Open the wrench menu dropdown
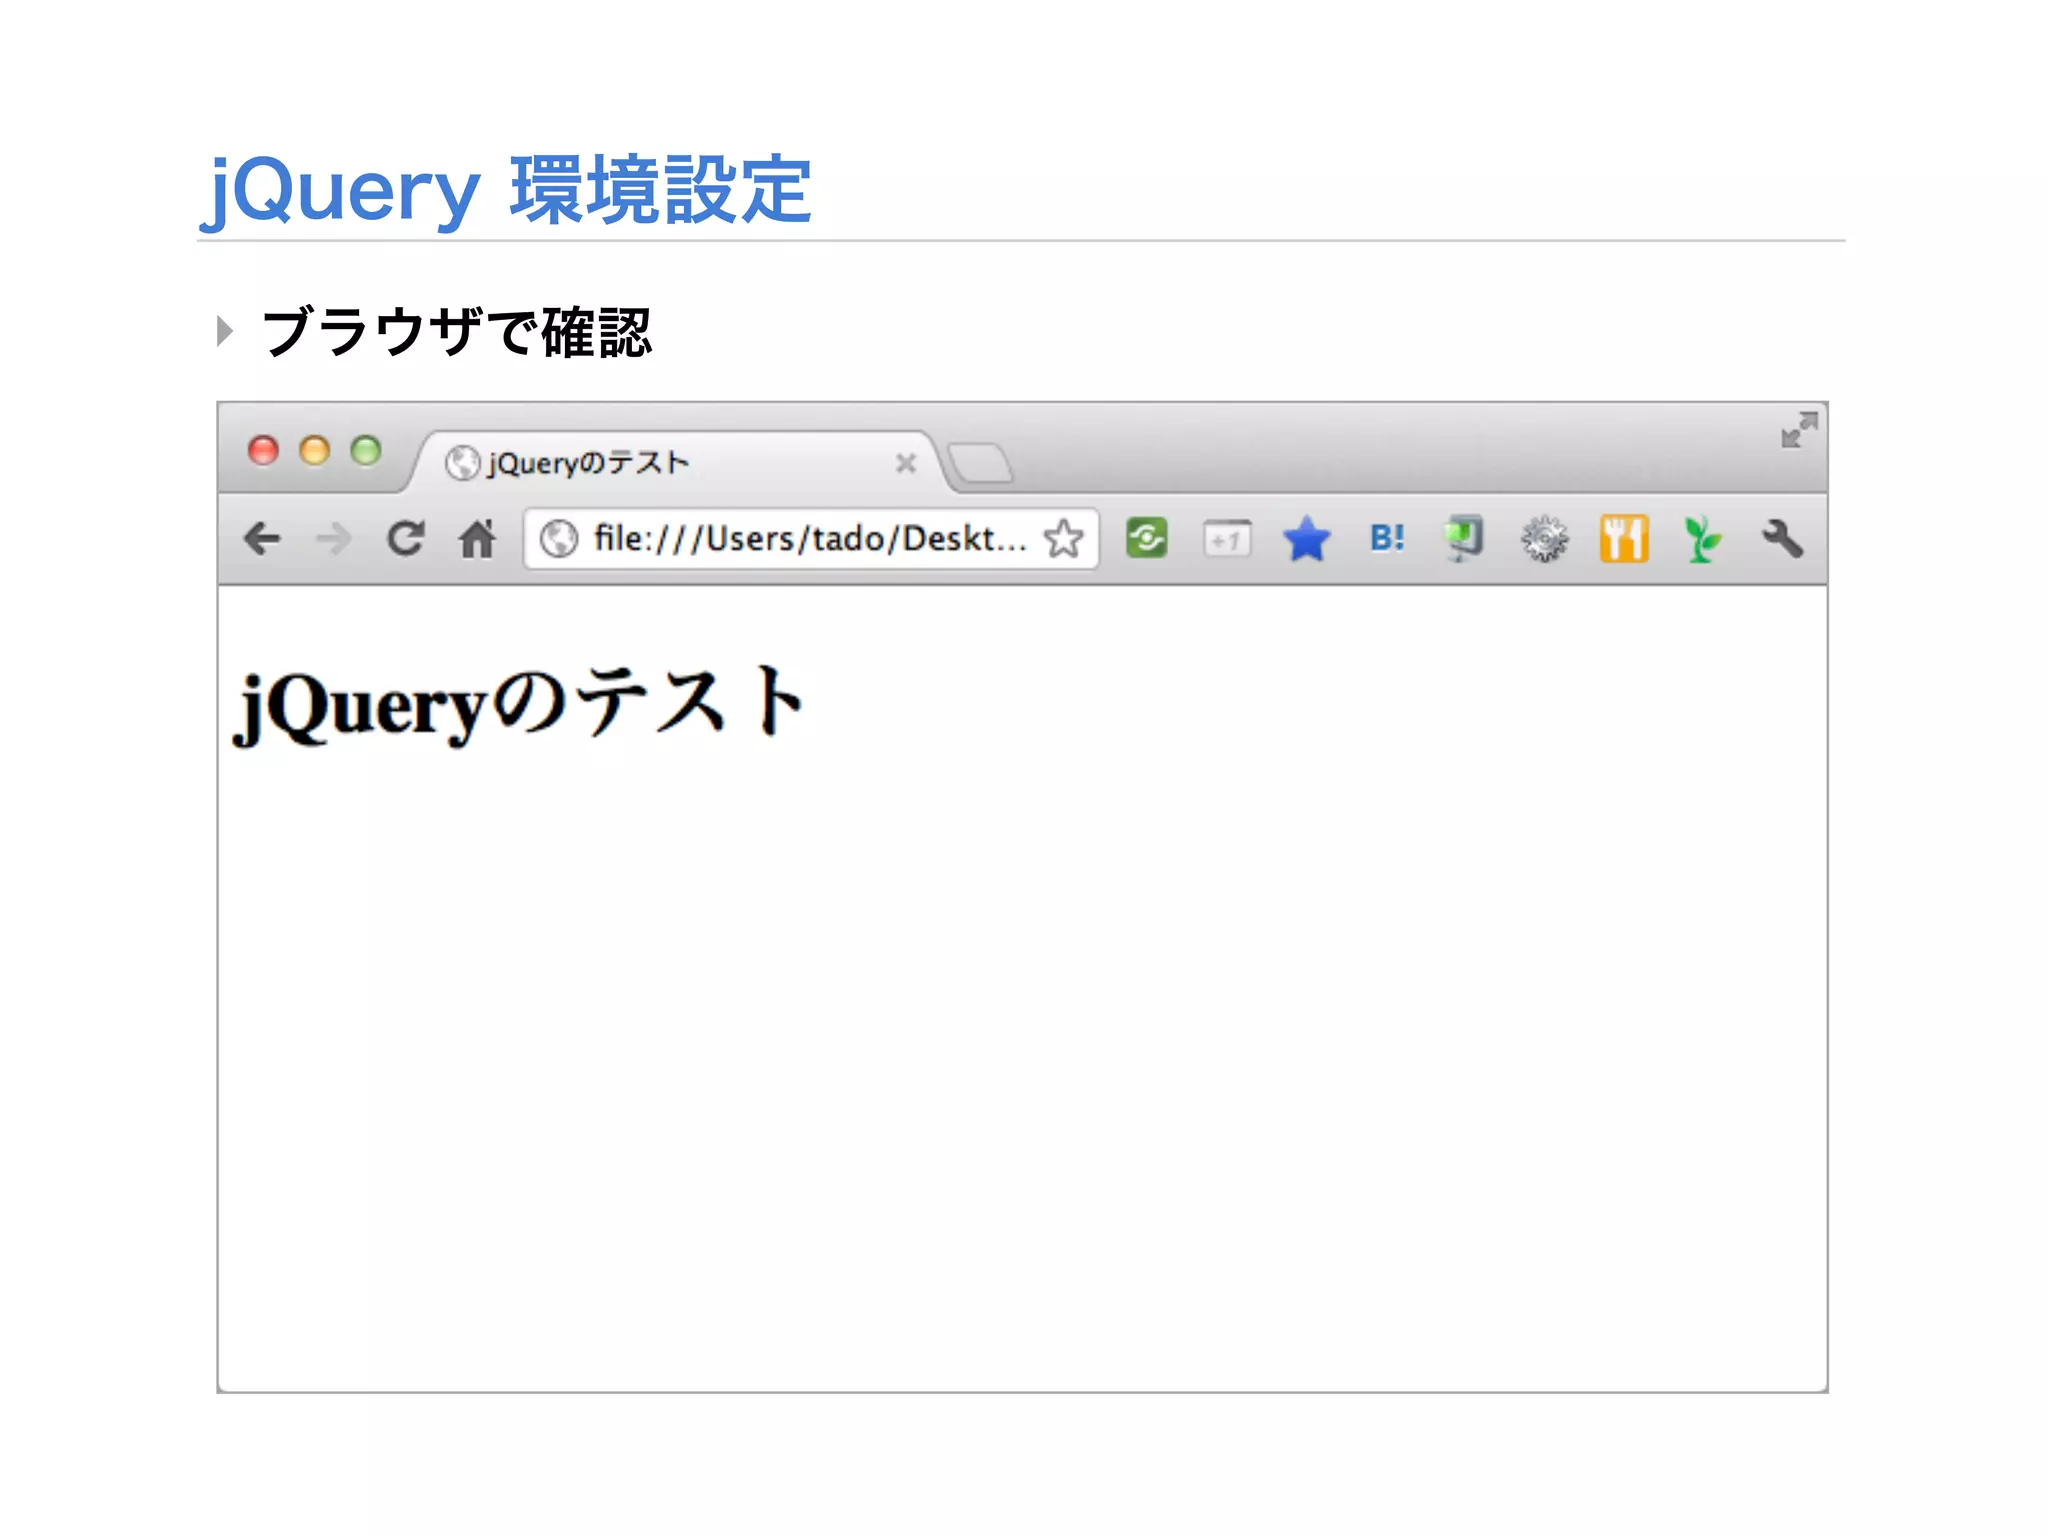 (x=1782, y=539)
